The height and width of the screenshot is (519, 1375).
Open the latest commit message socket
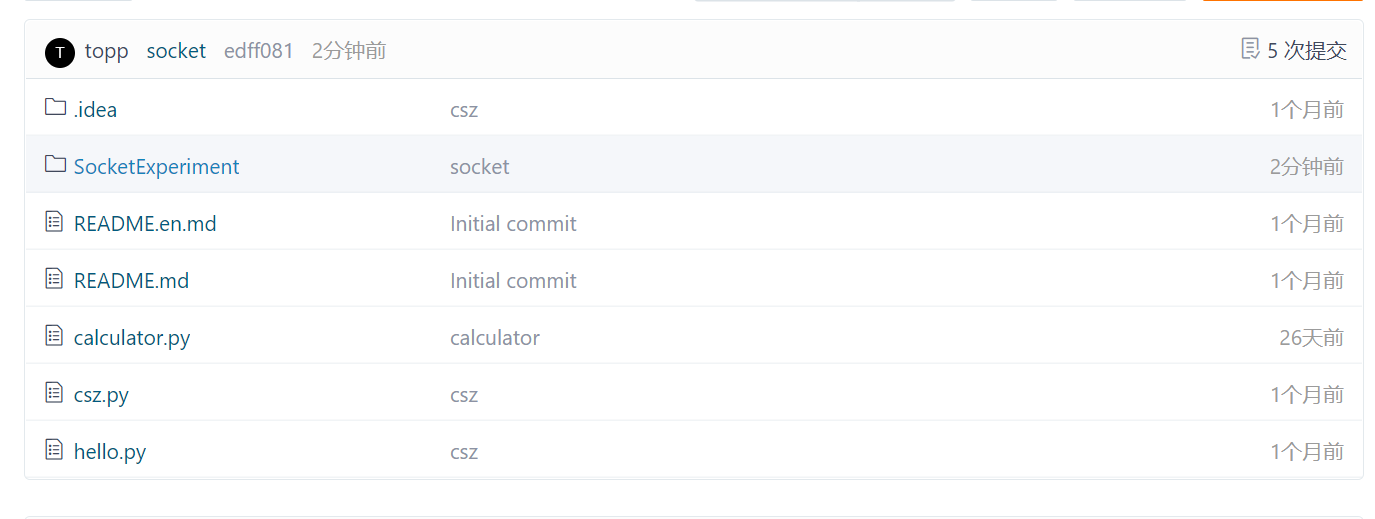(176, 51)
